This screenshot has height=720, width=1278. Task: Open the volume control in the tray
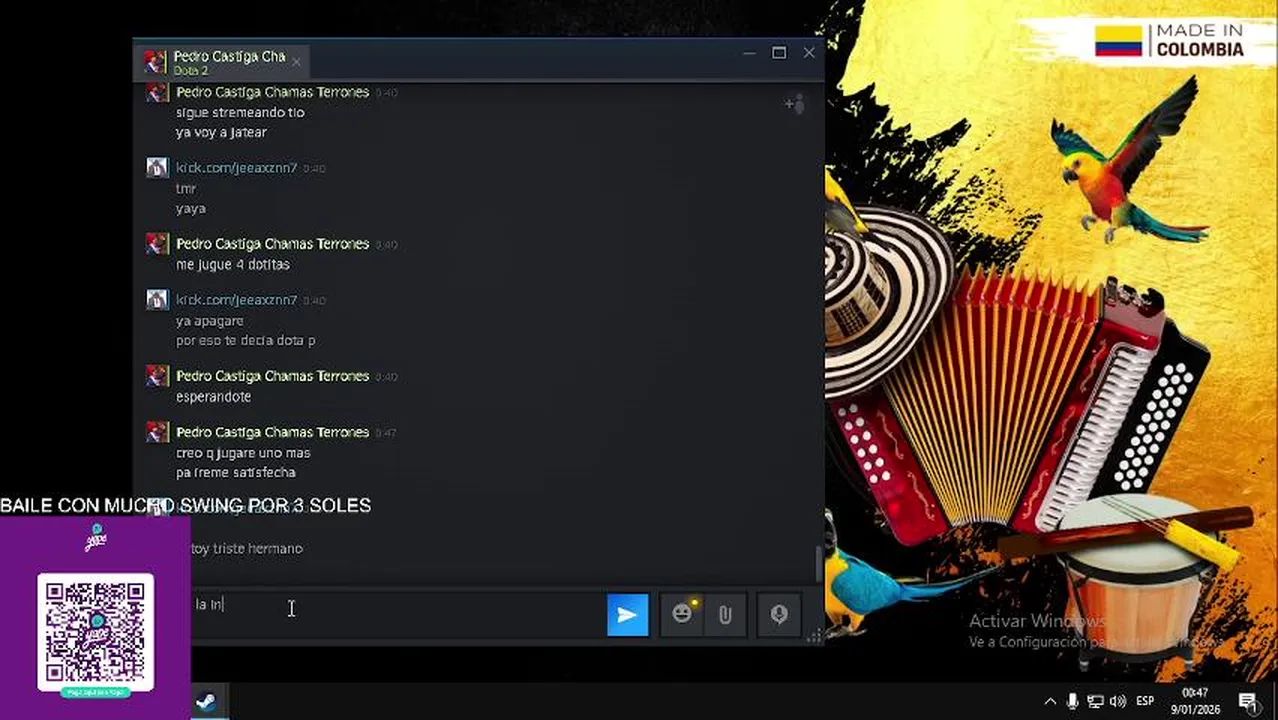[1118, 701]
